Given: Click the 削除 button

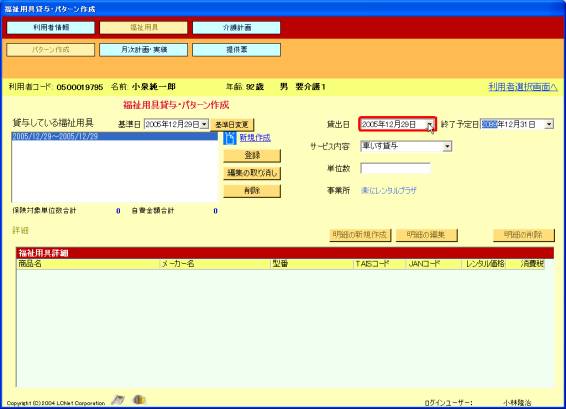Looking at the screenshot, I should 252,191.
